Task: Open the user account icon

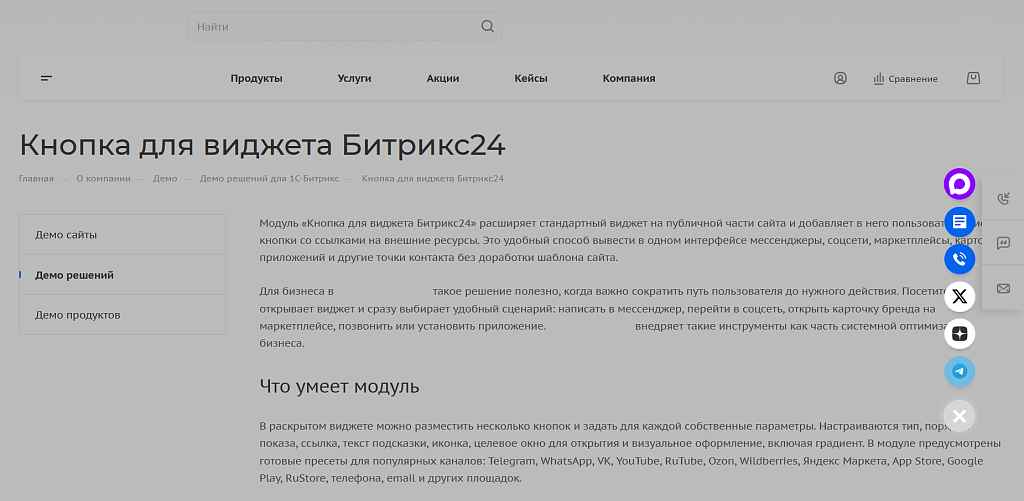Action: 840,78
